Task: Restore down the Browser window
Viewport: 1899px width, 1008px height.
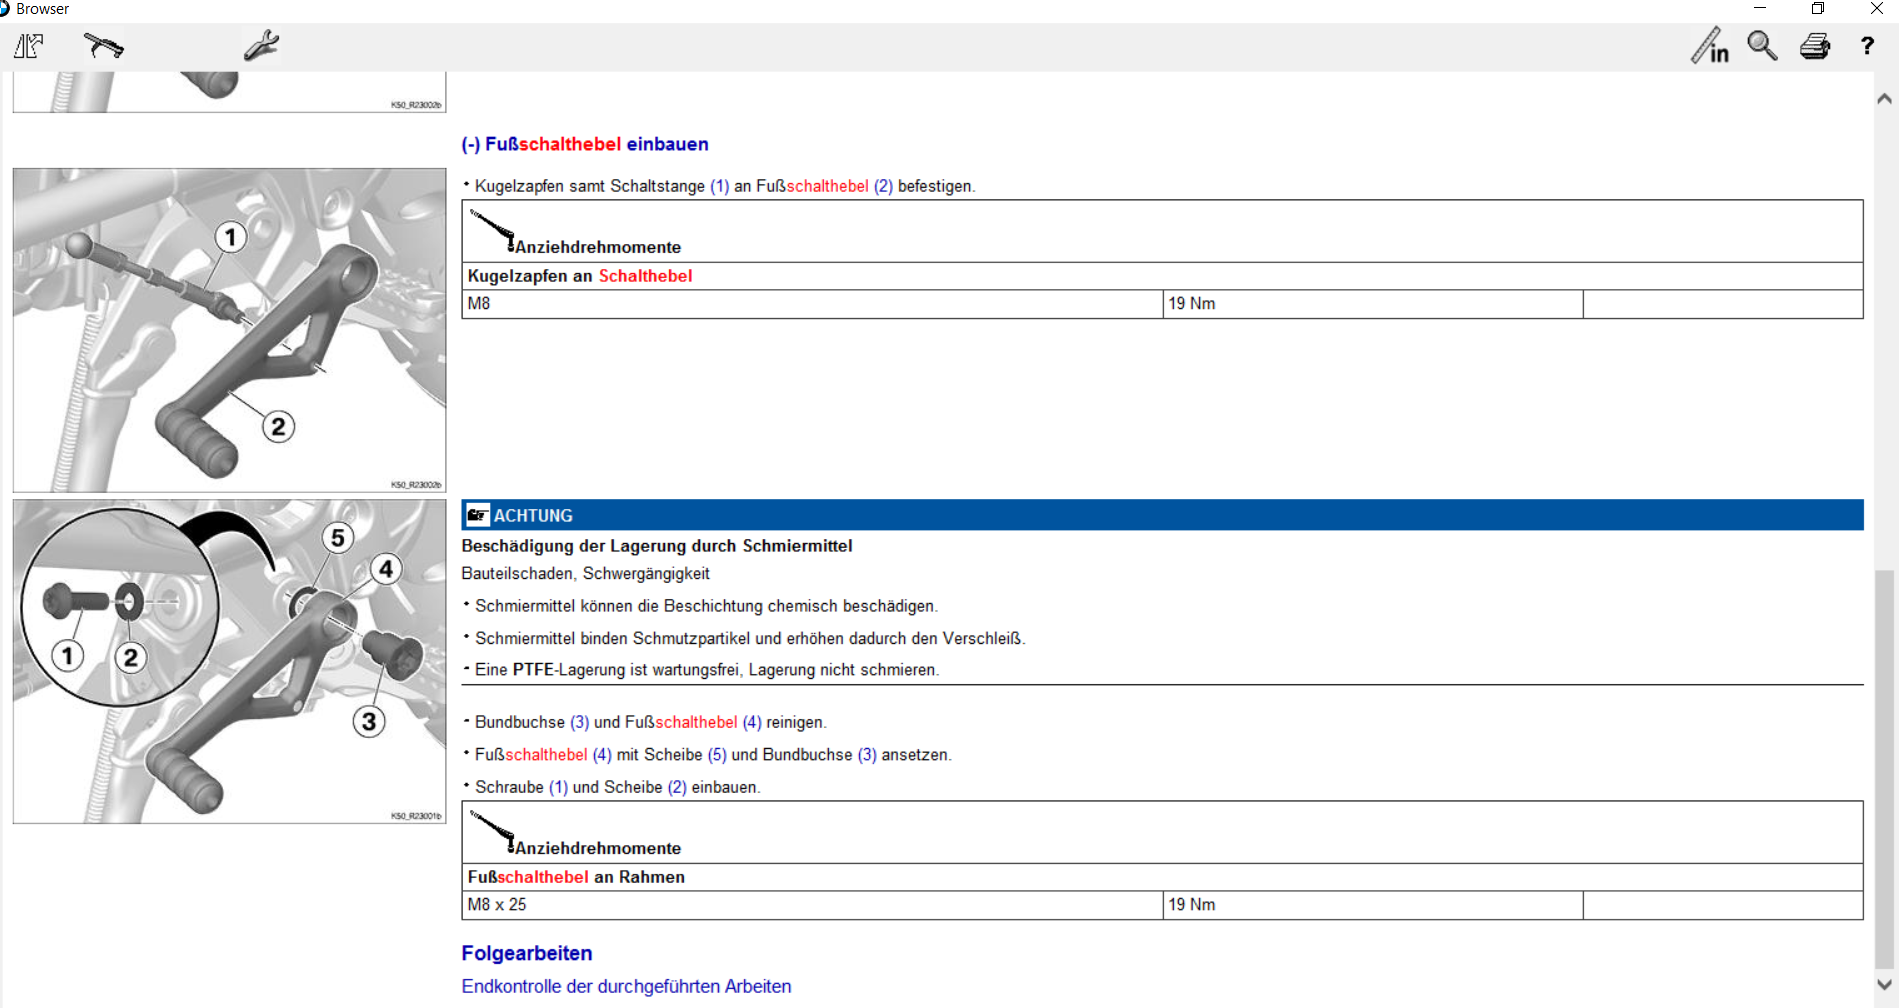Action: pyautogui.click(x=1818, y=9)
